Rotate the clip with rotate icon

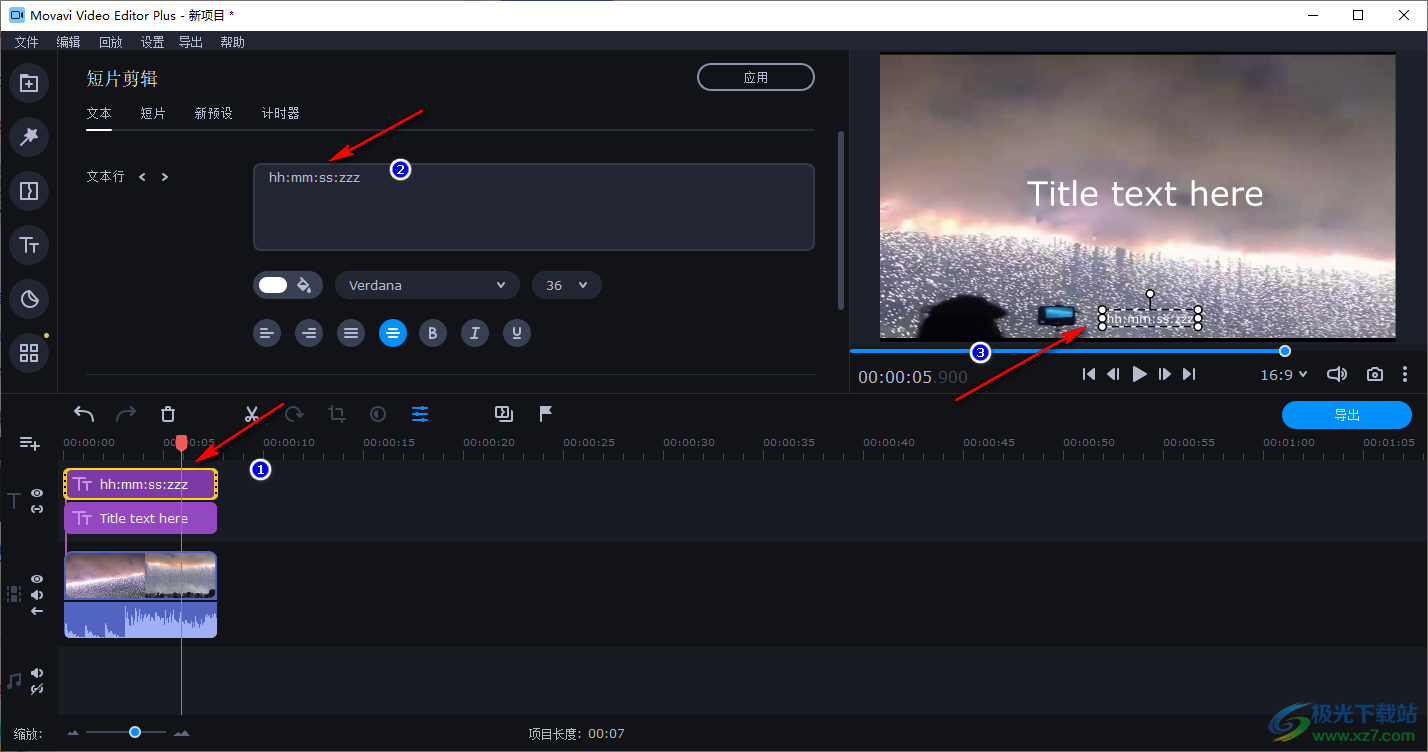coord(294,414)
